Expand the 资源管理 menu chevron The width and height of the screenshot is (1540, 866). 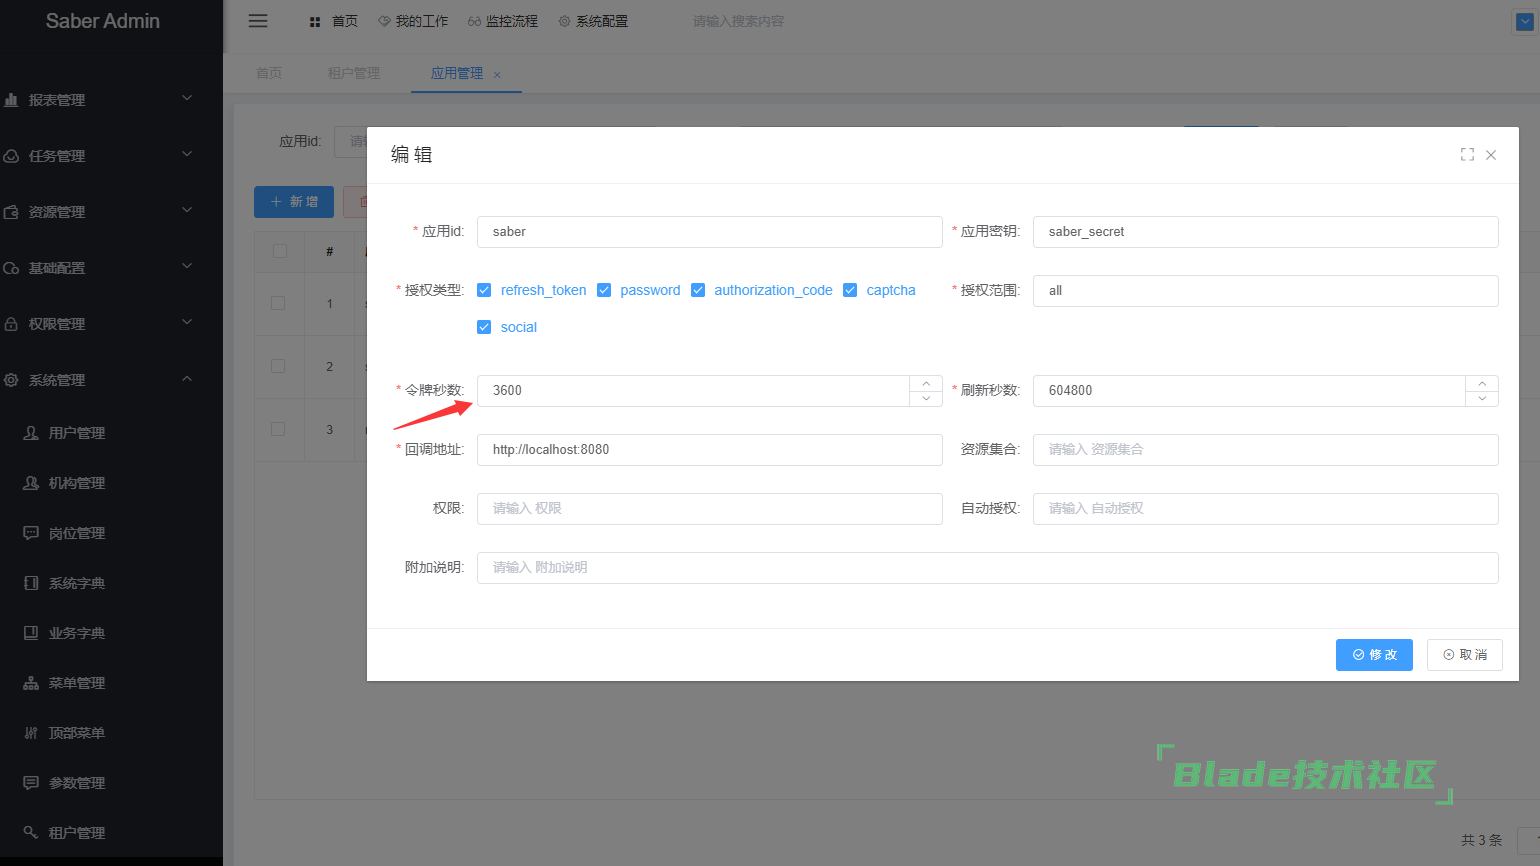(x=187, y=210)
